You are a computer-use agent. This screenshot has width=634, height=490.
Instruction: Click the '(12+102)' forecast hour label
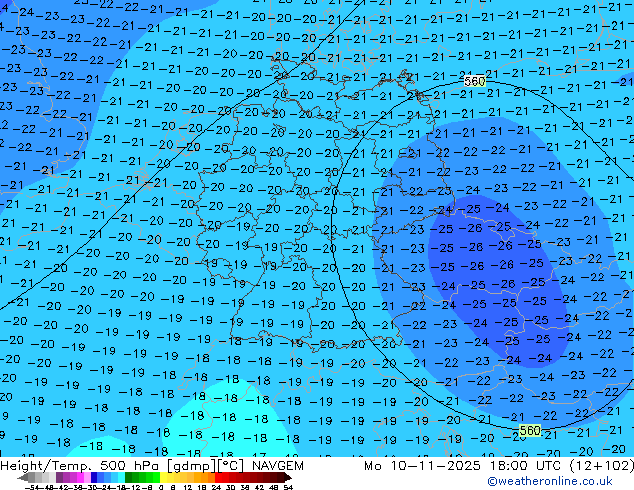pos(602,466)
